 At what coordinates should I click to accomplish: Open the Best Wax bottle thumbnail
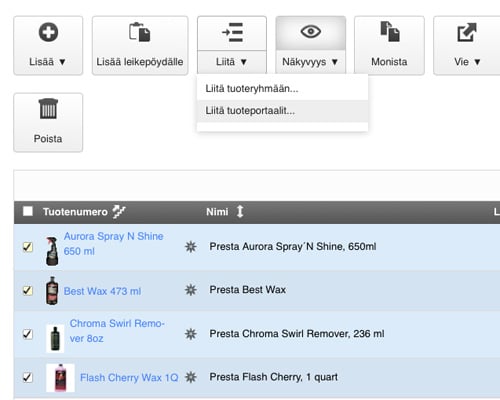click(52, 291)
